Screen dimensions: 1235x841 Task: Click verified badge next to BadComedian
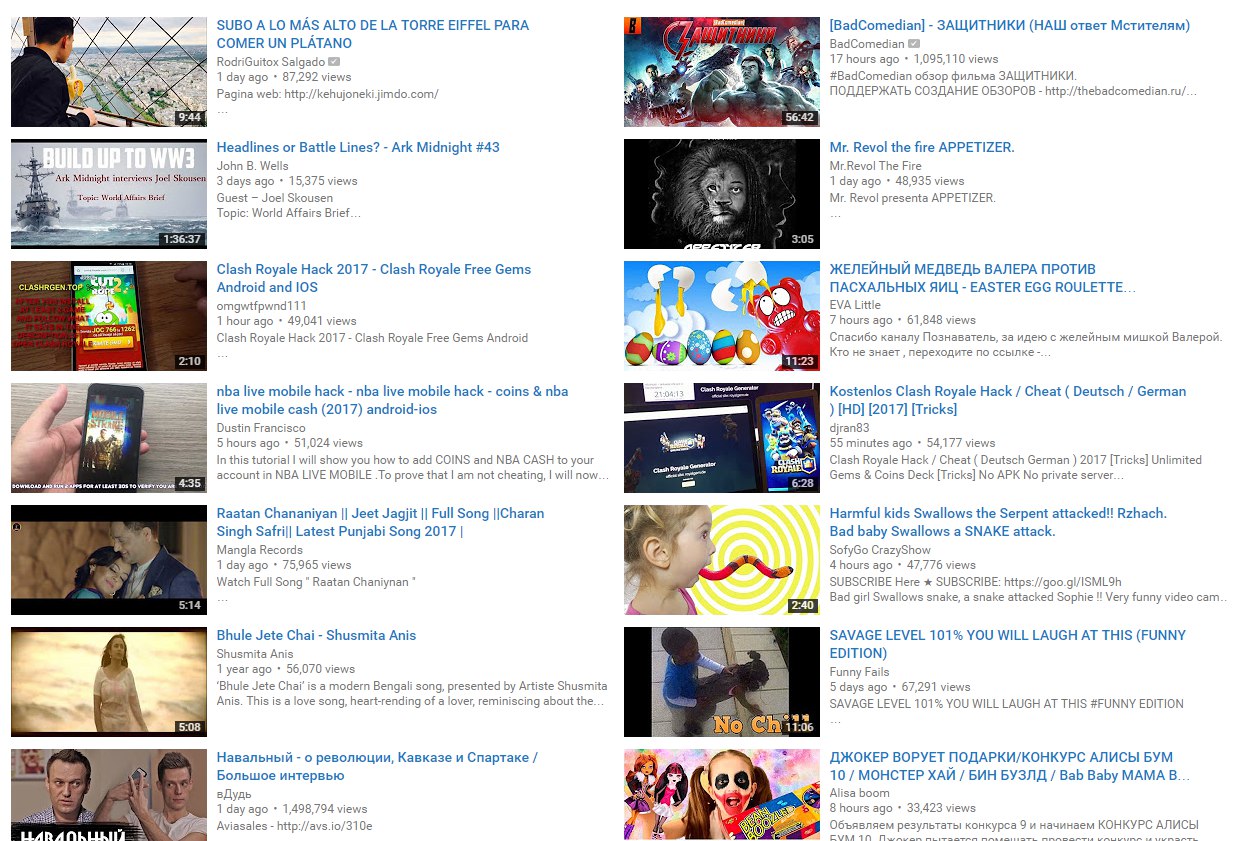[x=914, y=44]
